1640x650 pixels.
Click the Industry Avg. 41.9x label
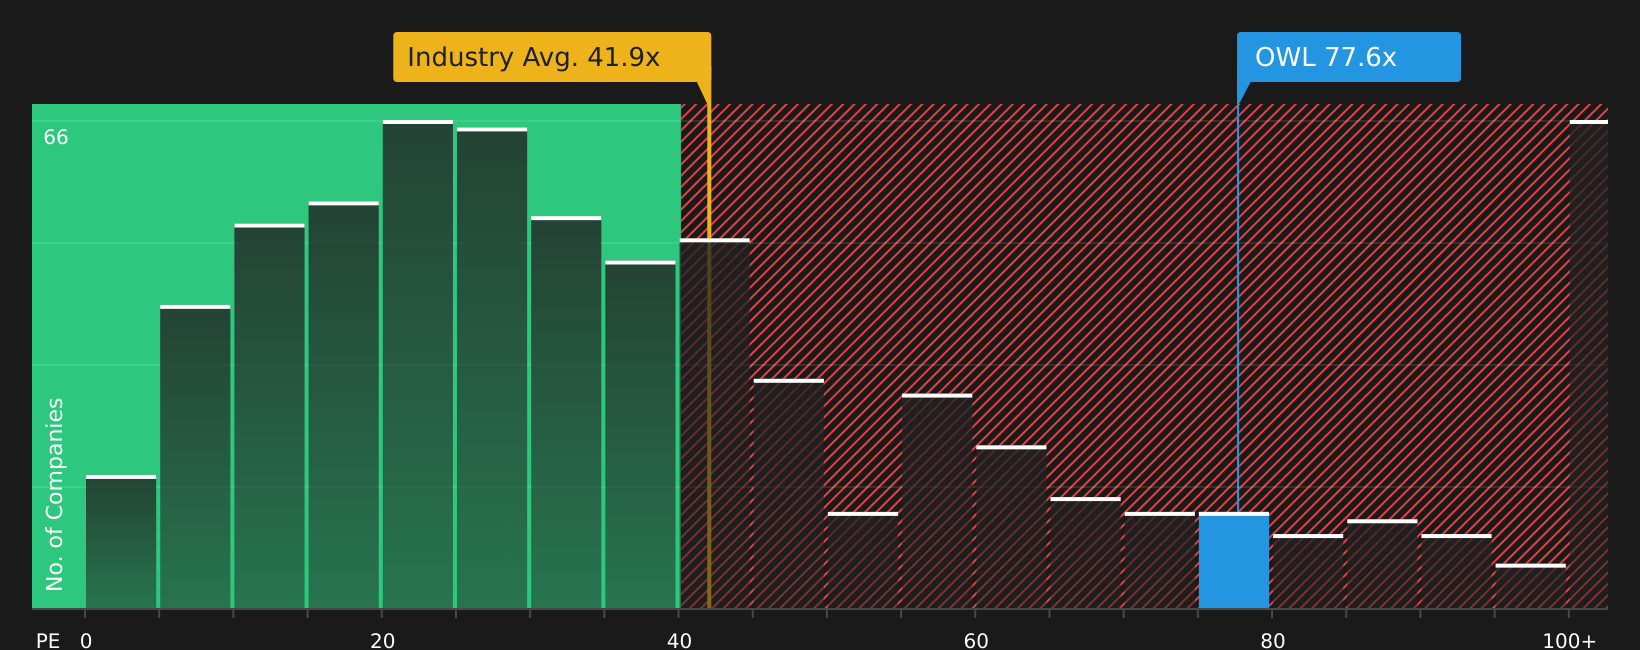552,57
